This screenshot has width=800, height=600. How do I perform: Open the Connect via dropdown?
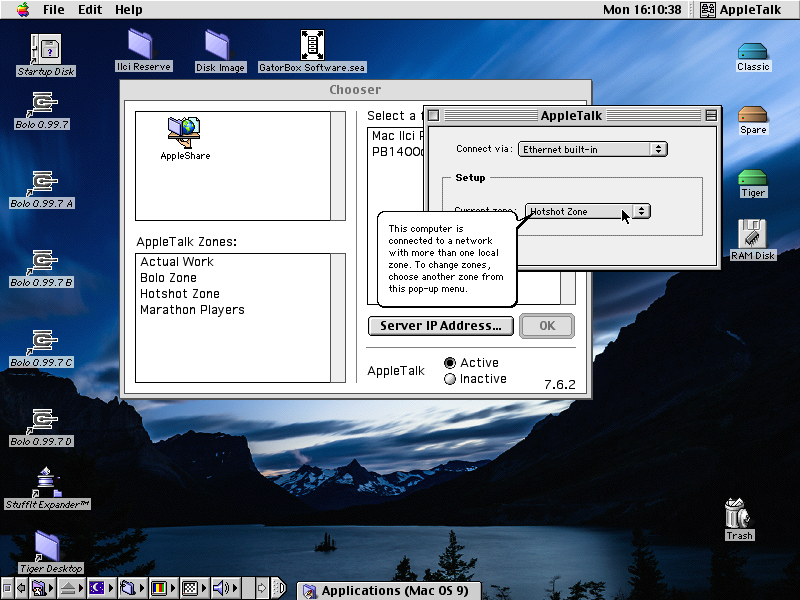(592, 149)
